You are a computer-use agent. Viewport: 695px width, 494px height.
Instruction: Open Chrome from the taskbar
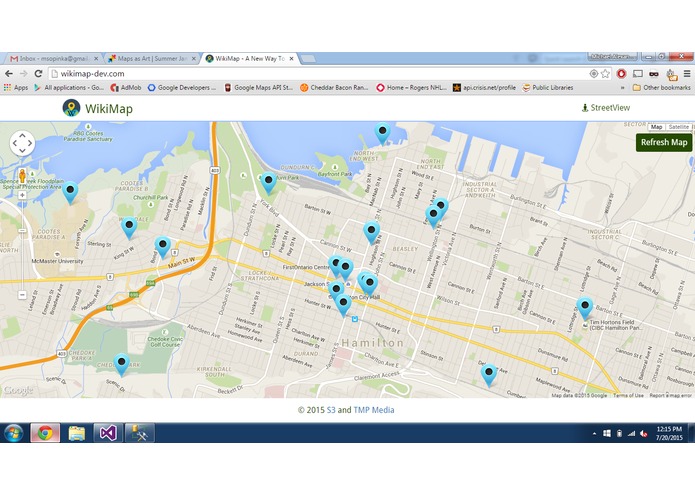[x=45, y=433]
